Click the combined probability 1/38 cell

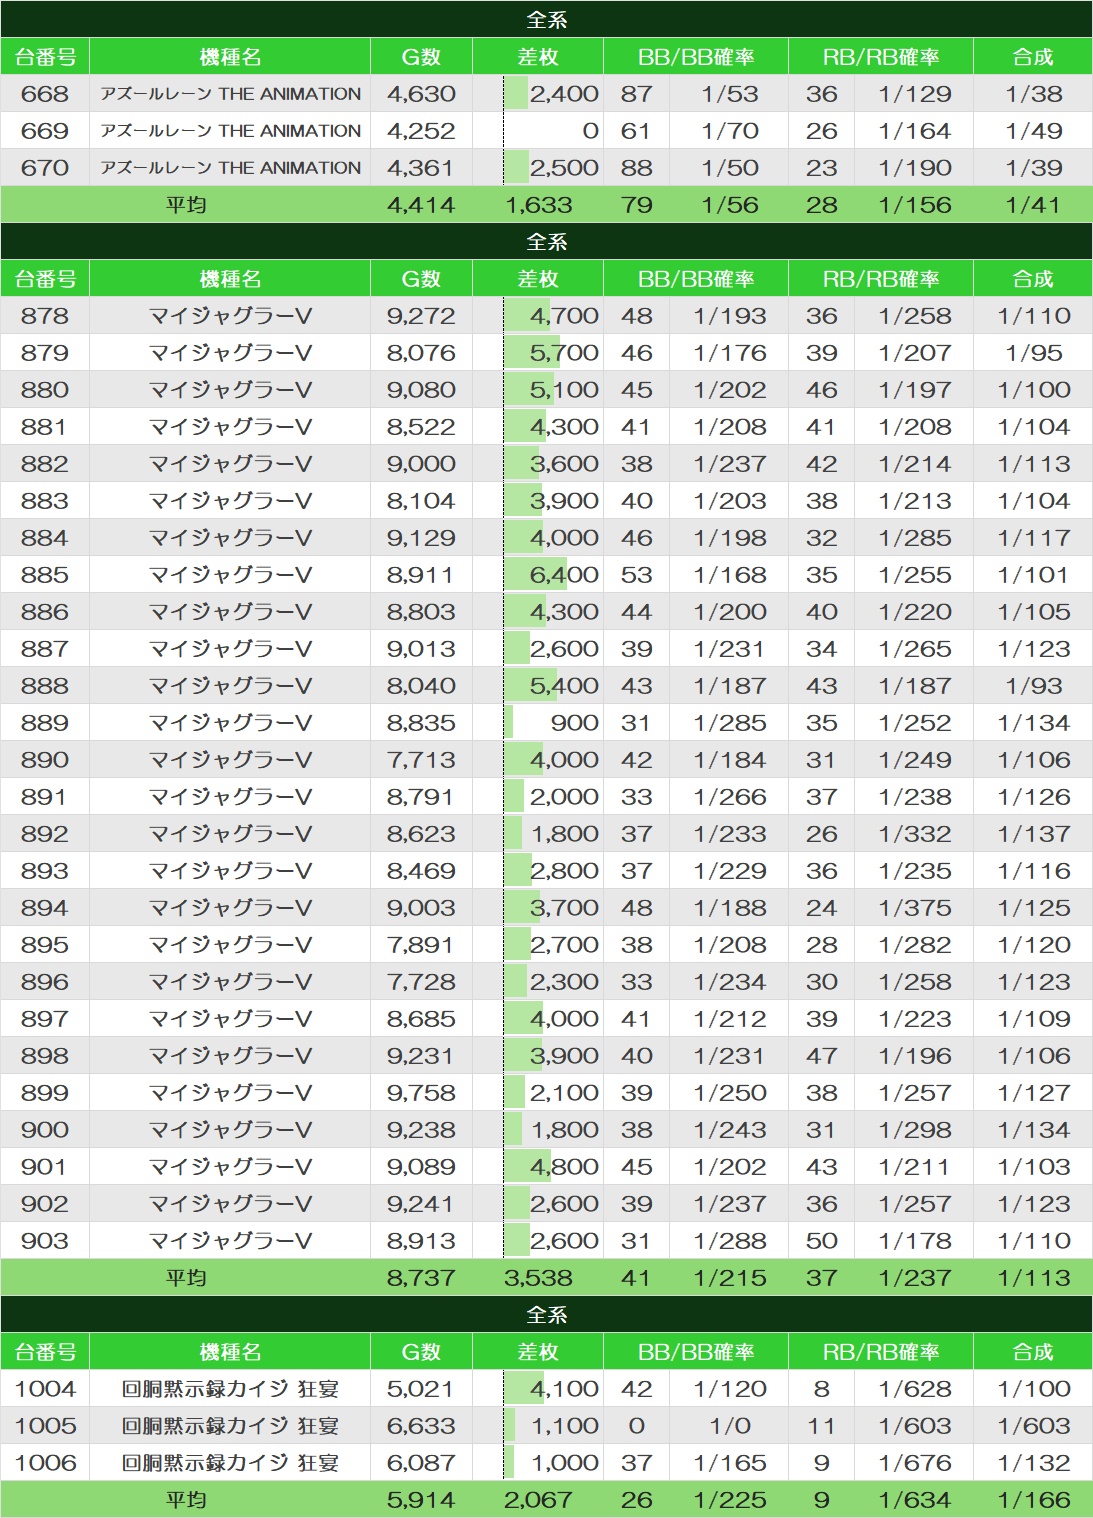[x=1033, y=94]
